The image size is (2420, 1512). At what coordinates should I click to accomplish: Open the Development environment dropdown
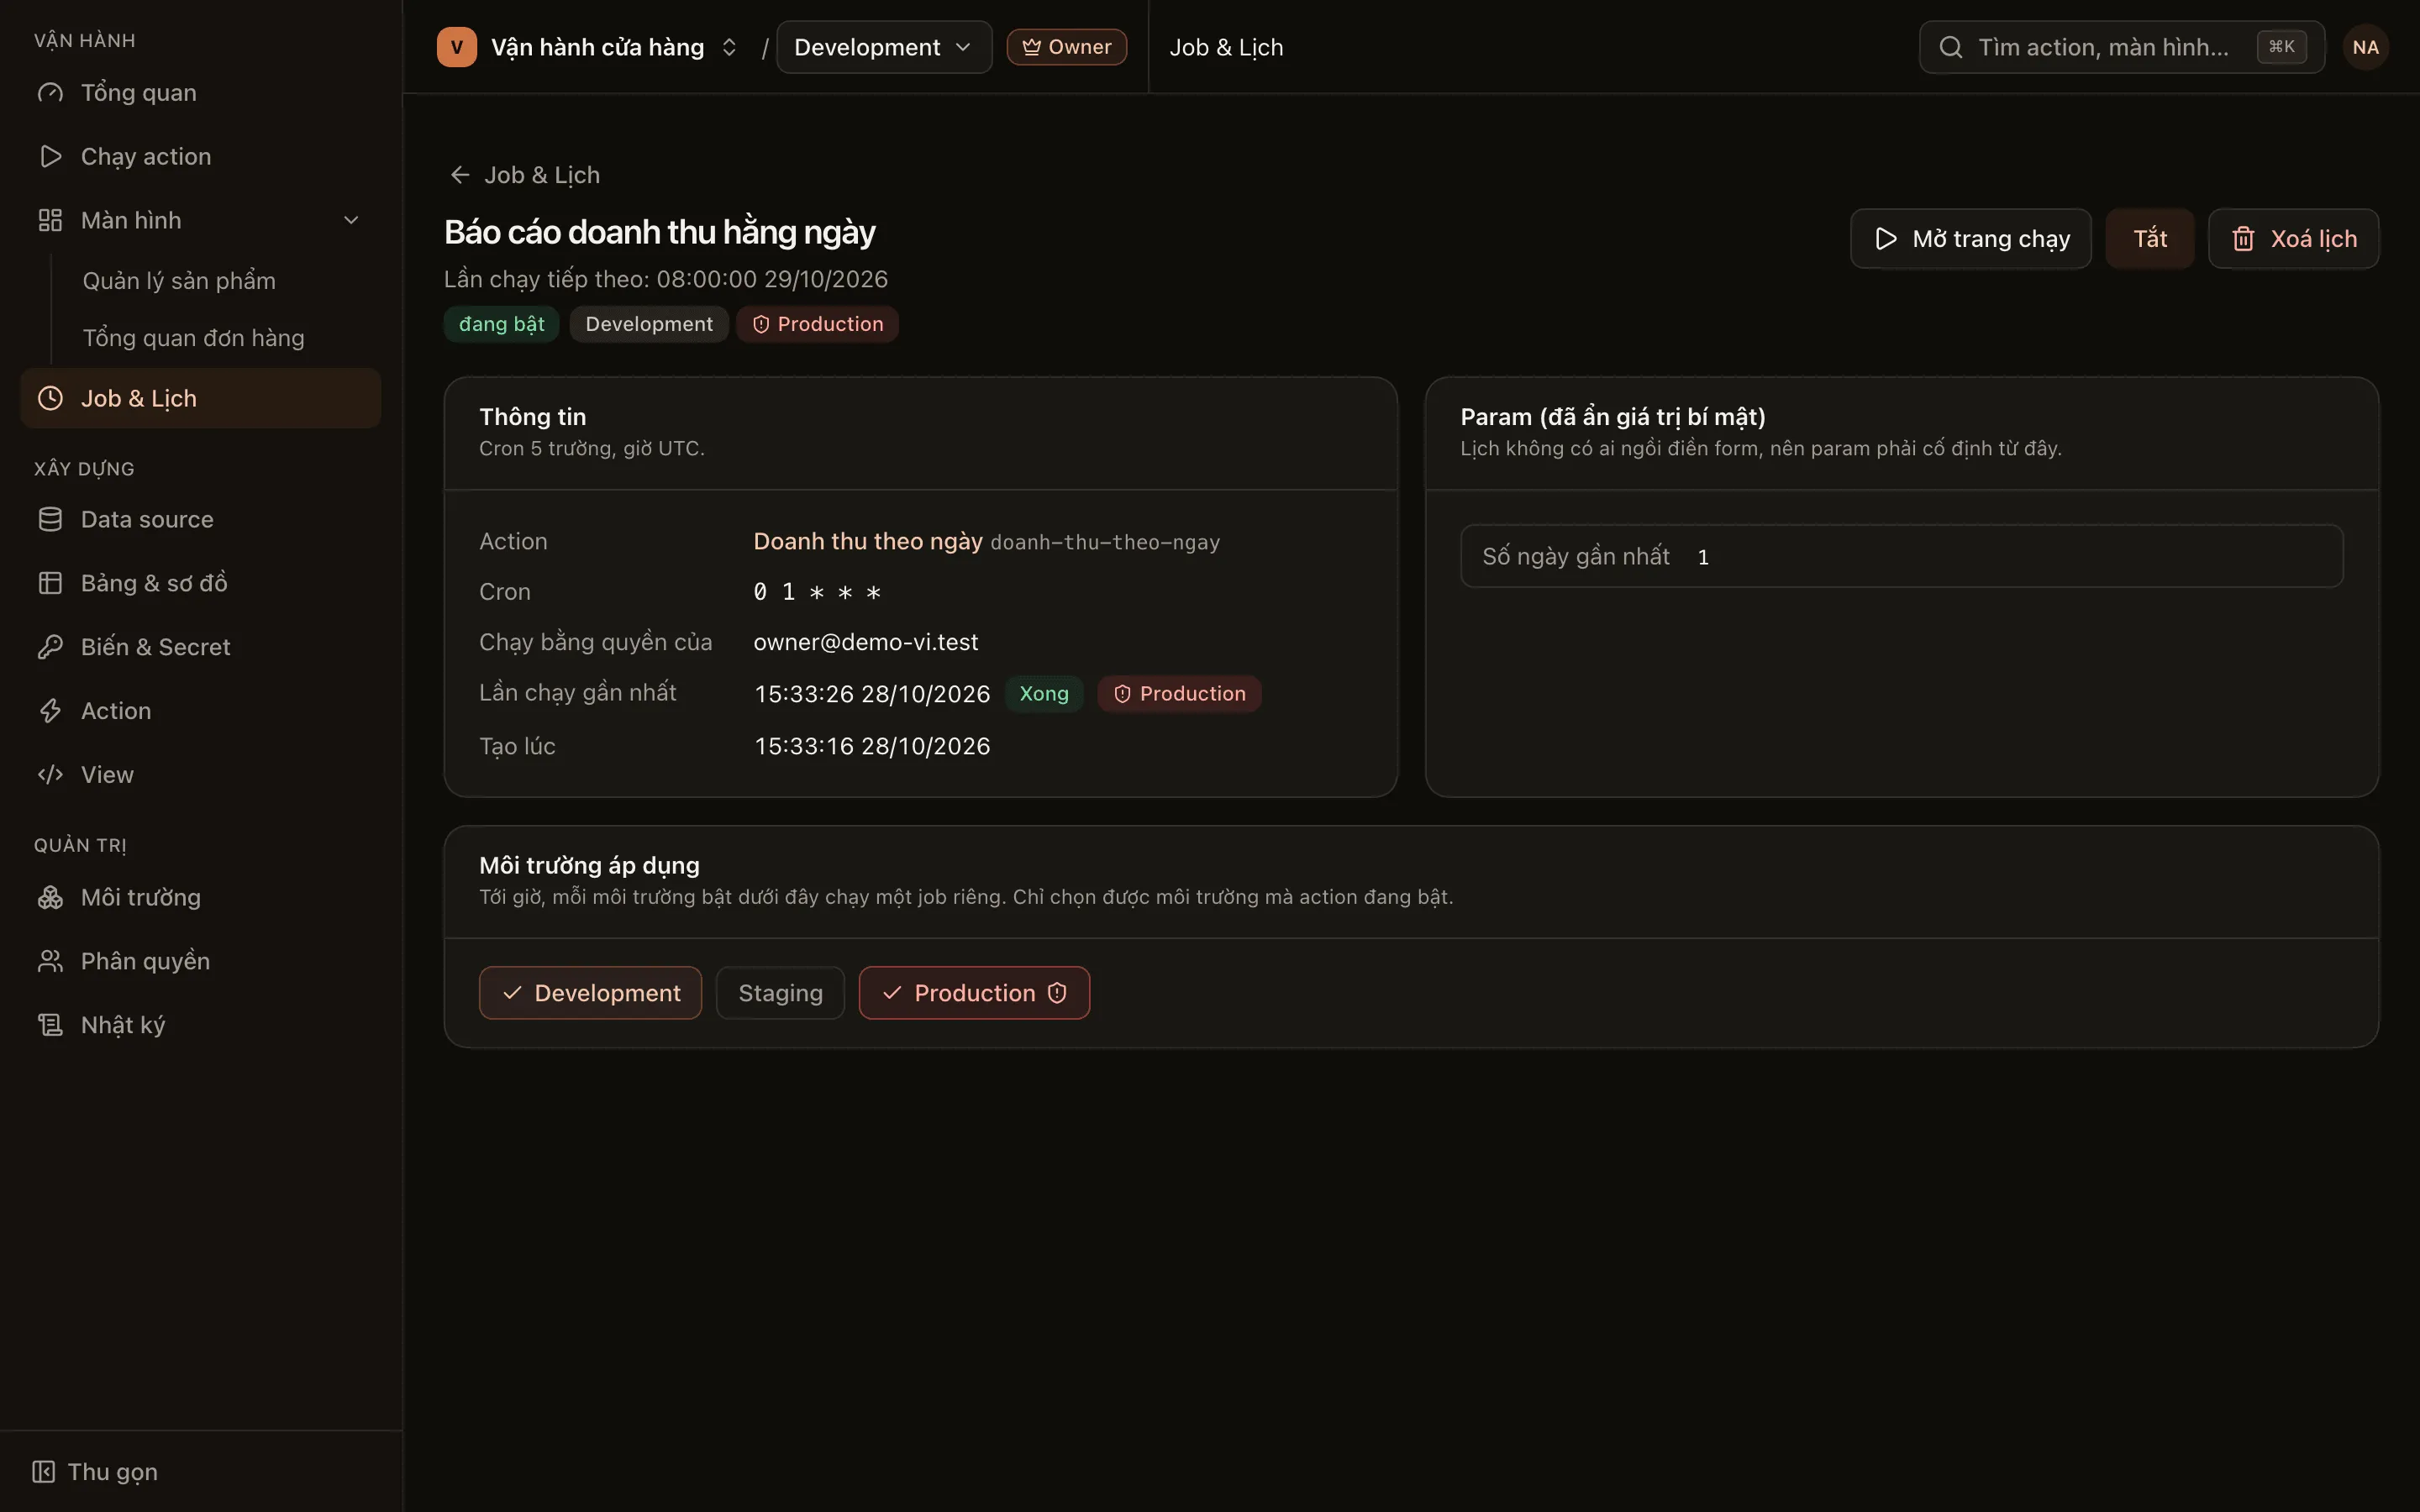[884, 47]
